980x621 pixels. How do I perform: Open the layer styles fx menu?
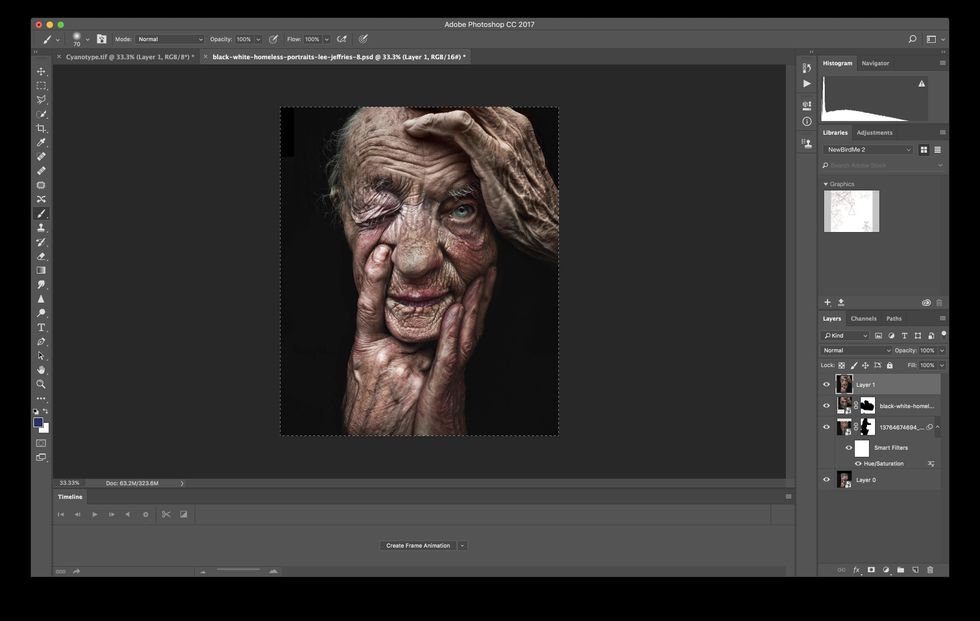tap(856, 569)
